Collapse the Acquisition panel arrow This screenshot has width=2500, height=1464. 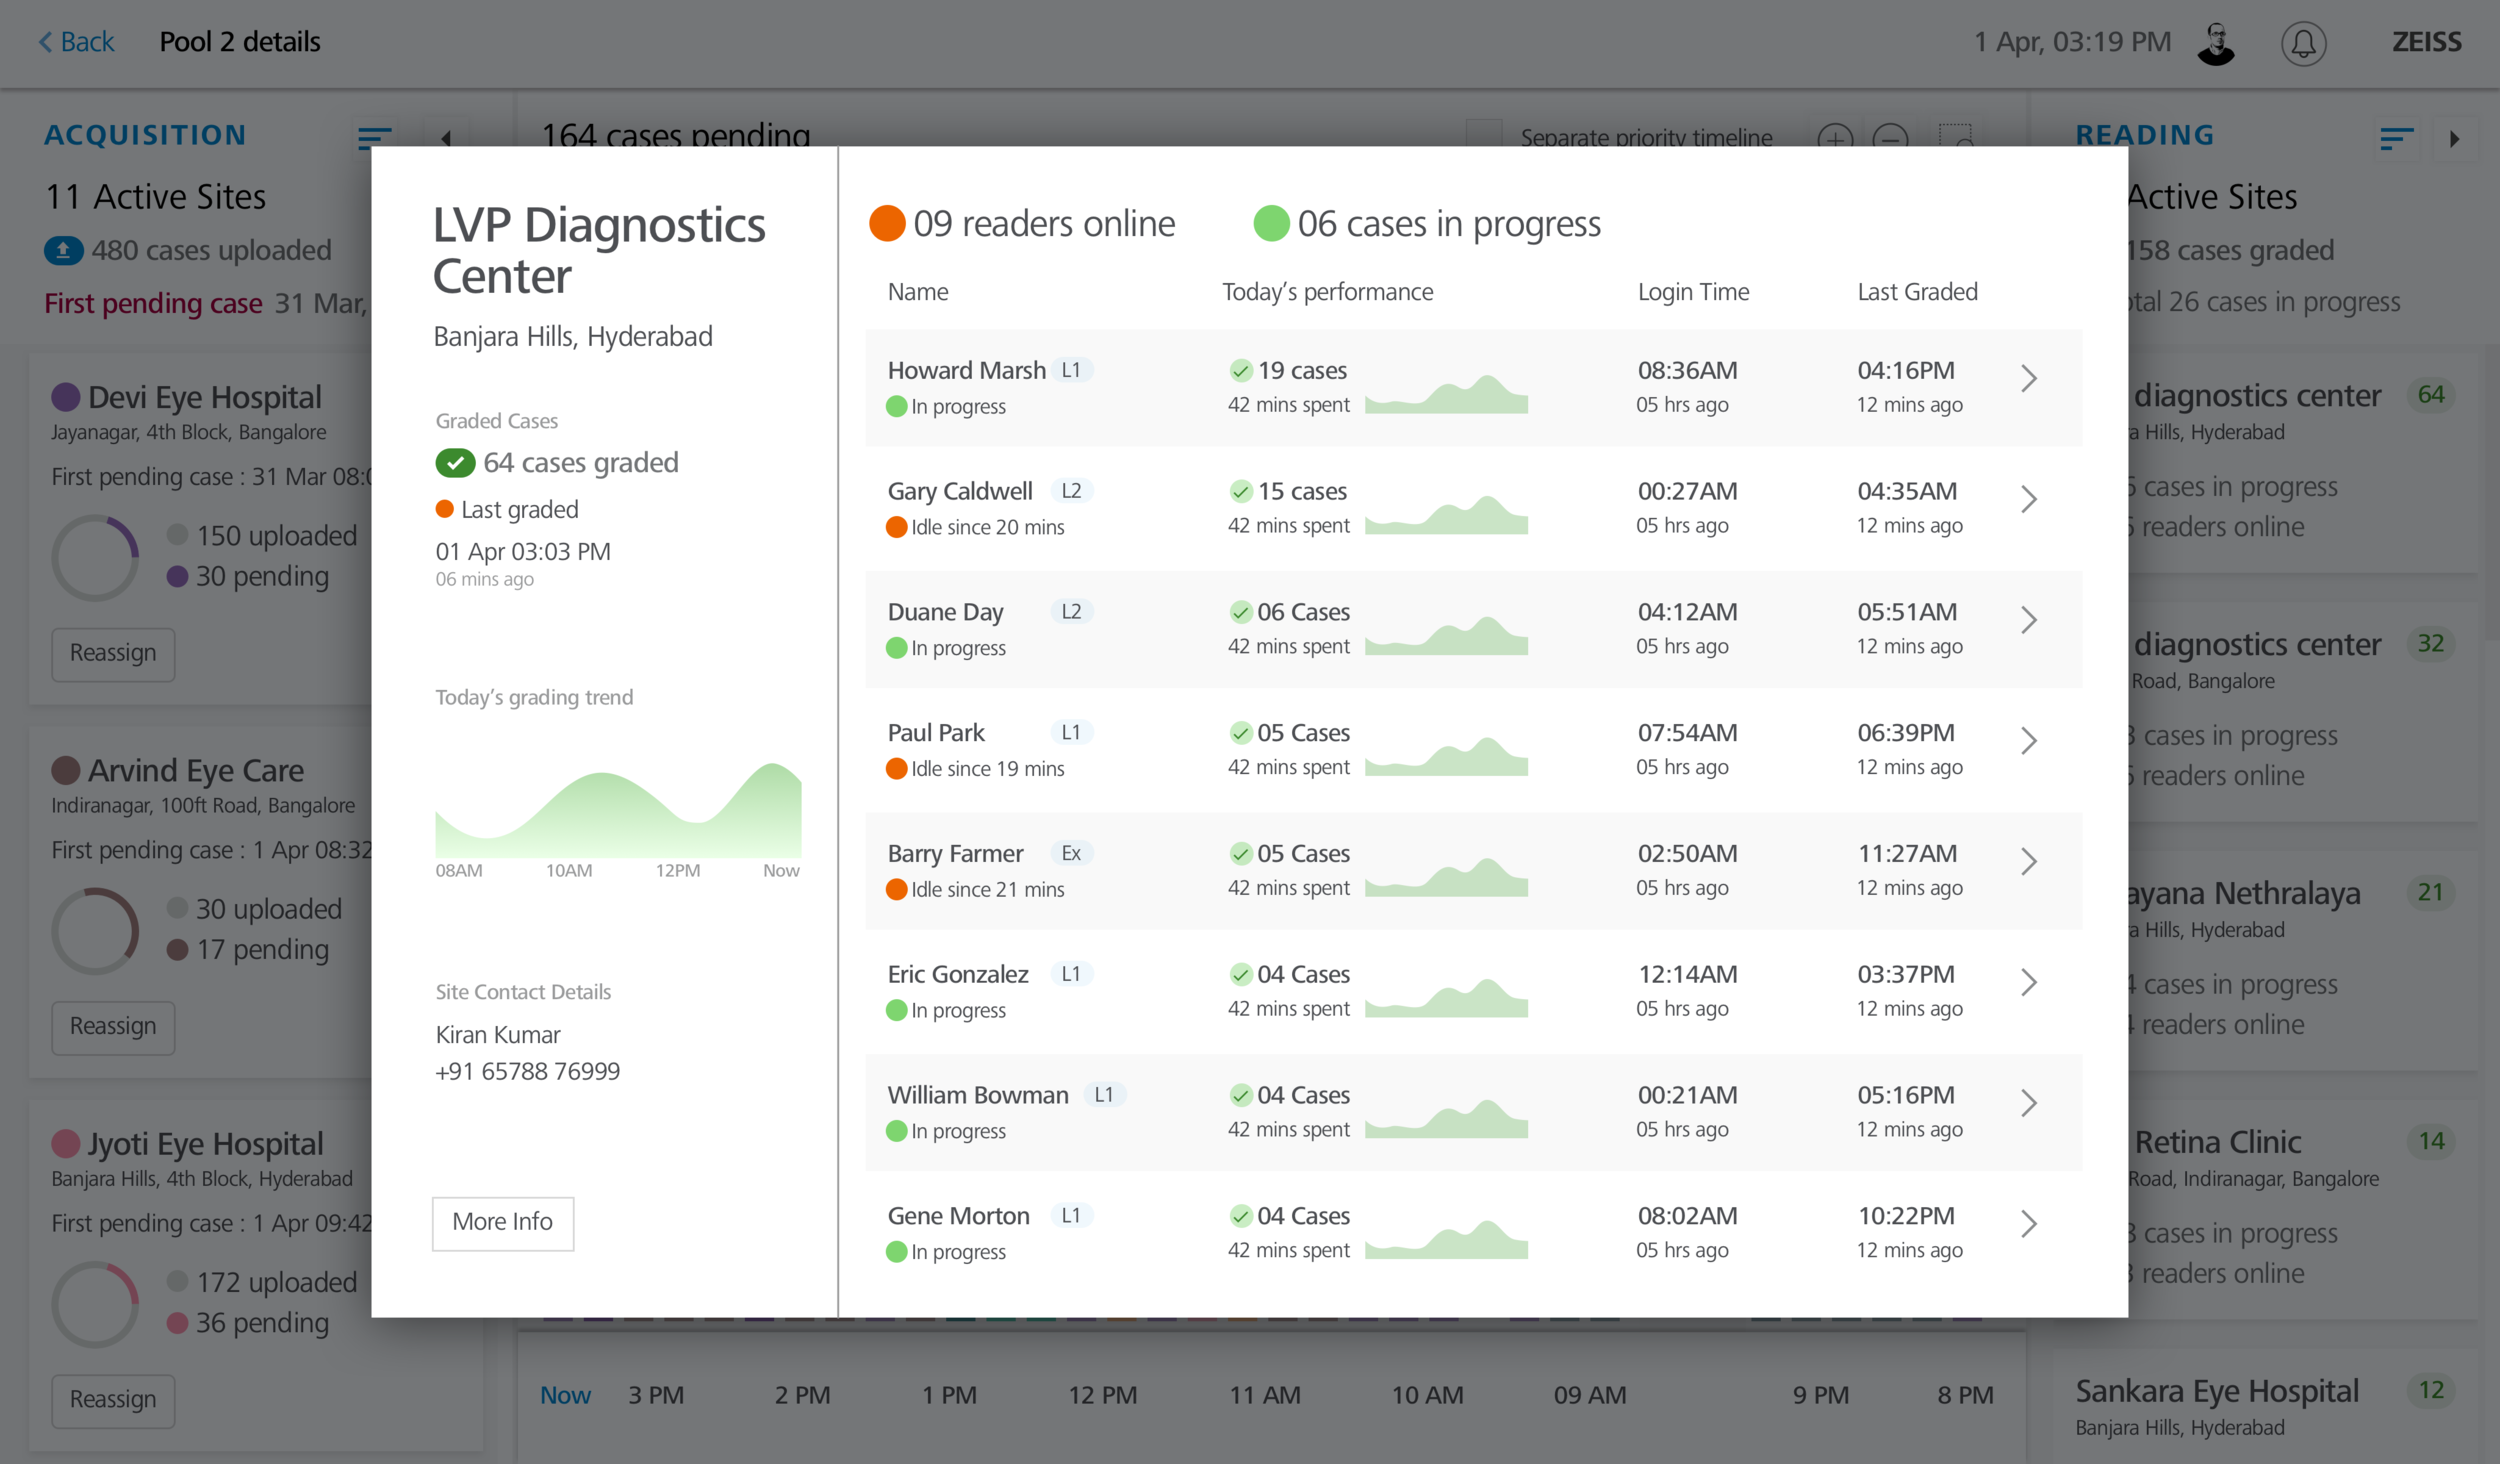[446, 138]
